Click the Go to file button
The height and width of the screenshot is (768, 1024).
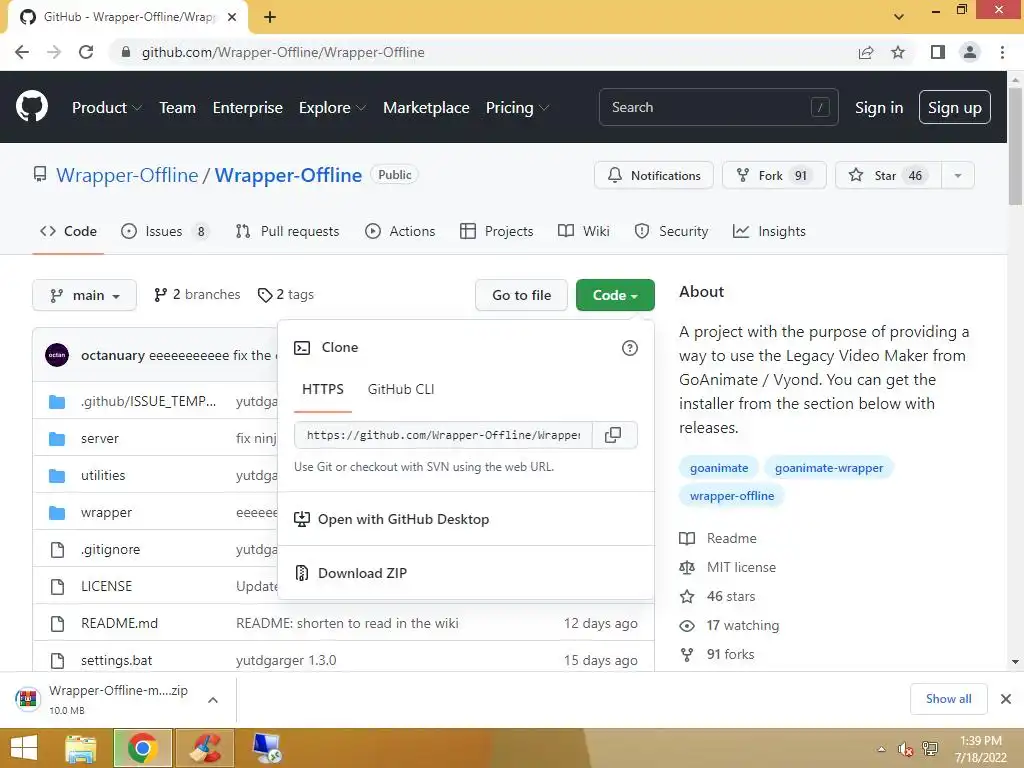(521, 295)
